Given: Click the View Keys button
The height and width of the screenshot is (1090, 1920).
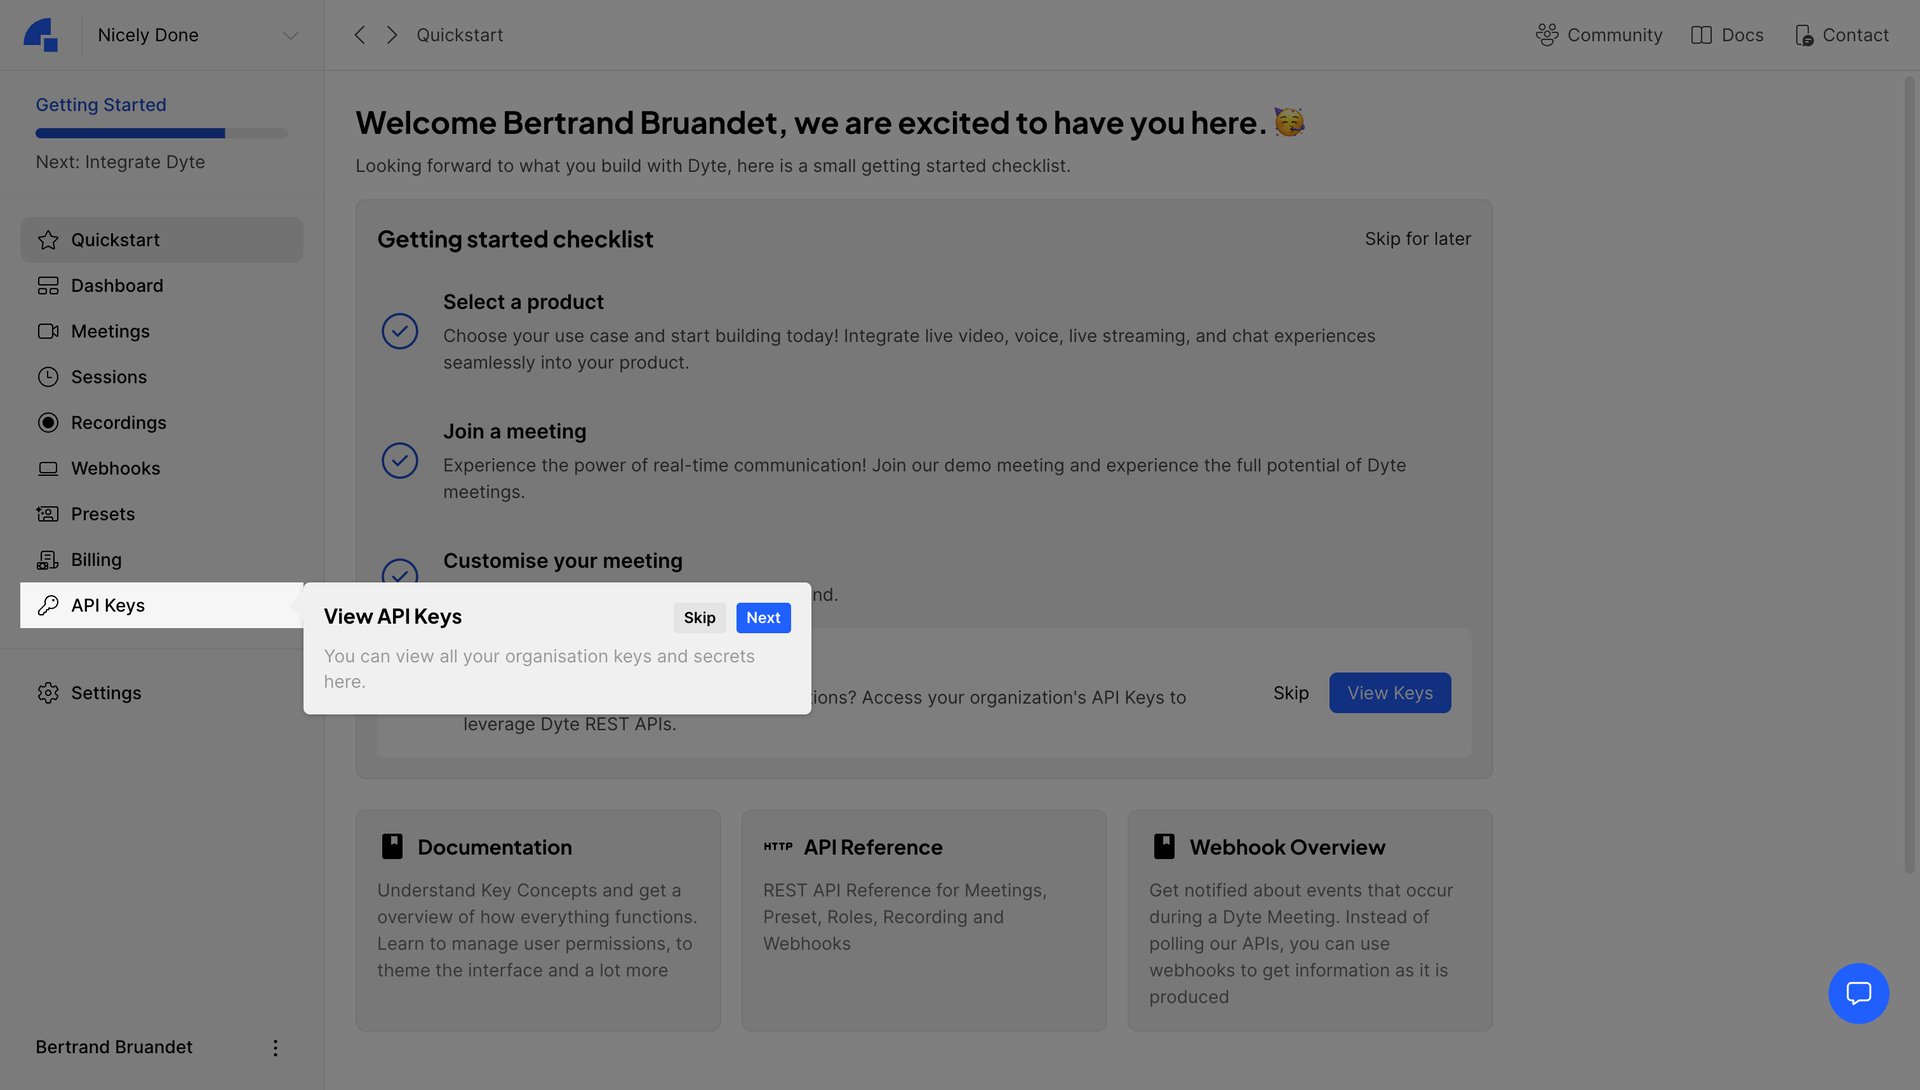Looking at the screenshot, I should click(1390, 692).
